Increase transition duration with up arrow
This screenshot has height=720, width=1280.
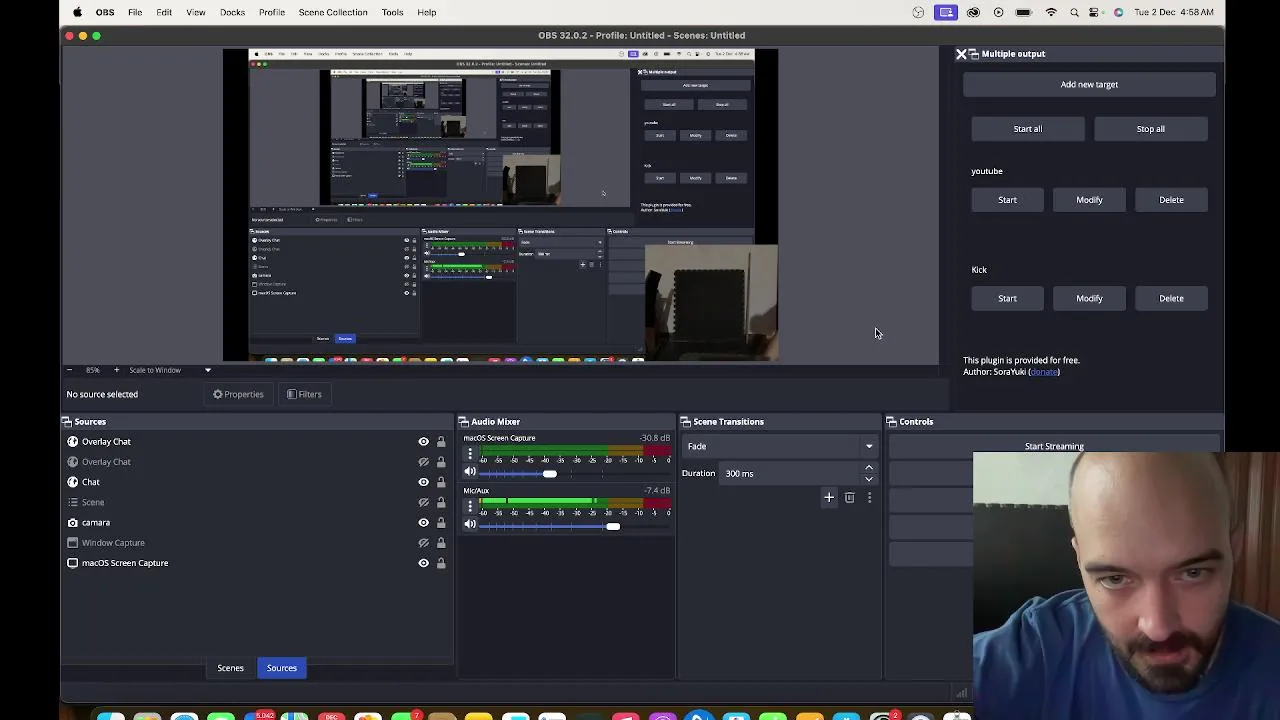coord(869,467)
